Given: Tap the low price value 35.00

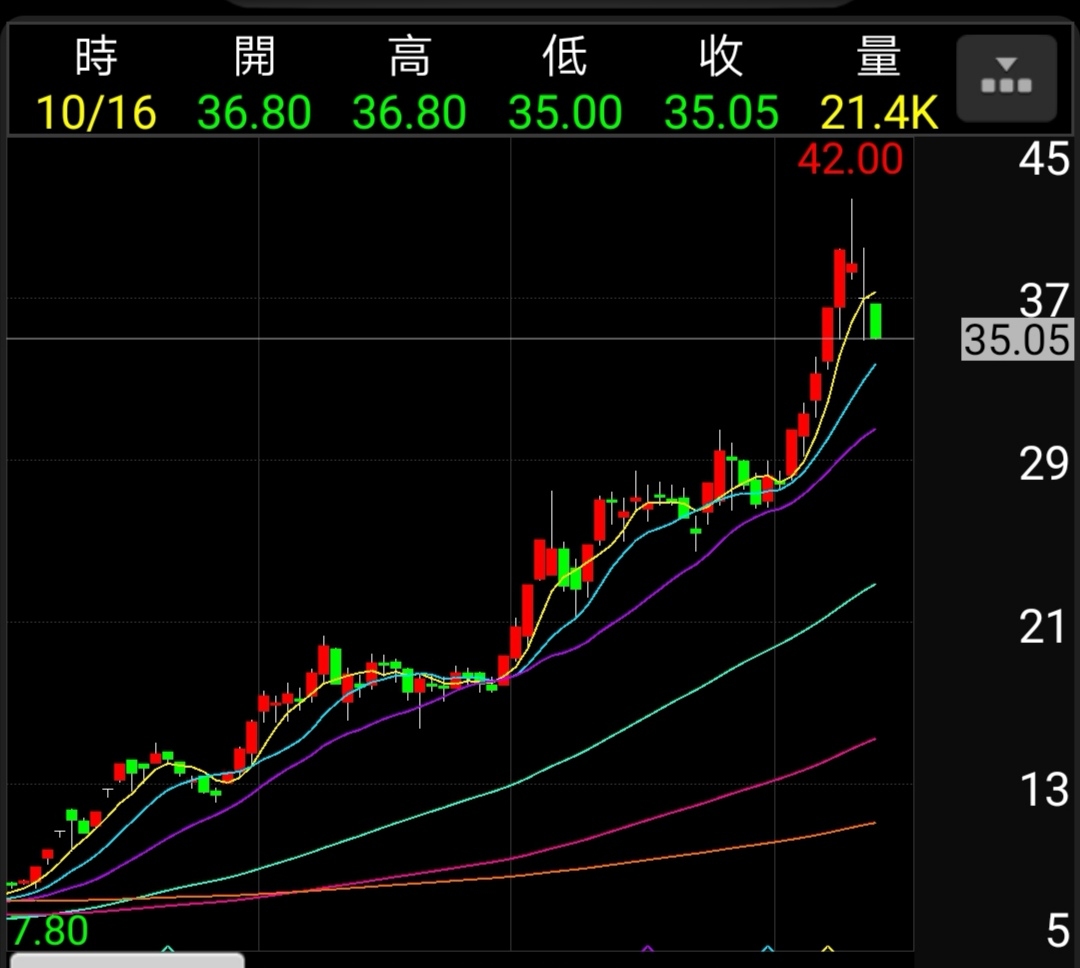Looking at the screenshot, I should (x=565, y=113).
